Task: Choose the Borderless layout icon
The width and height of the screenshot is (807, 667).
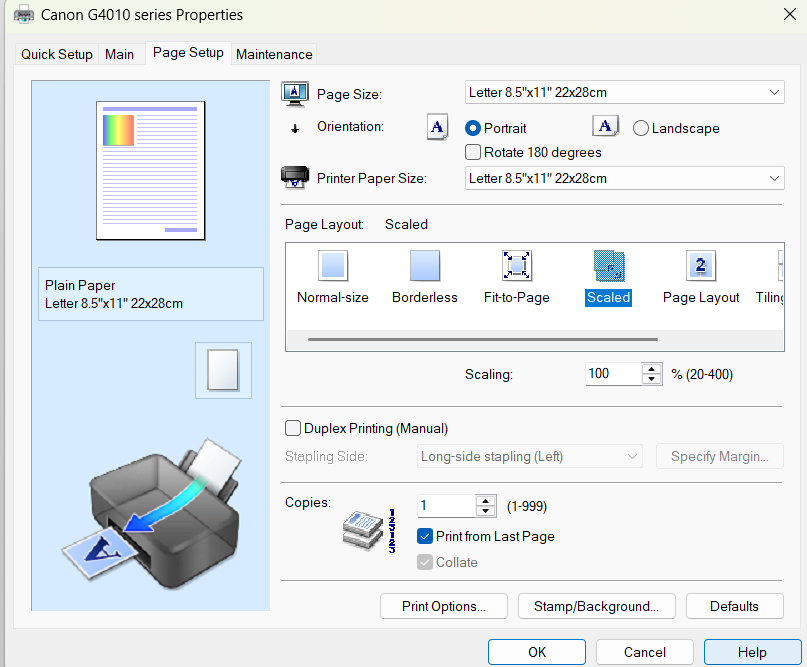Action: click(425, 266)
